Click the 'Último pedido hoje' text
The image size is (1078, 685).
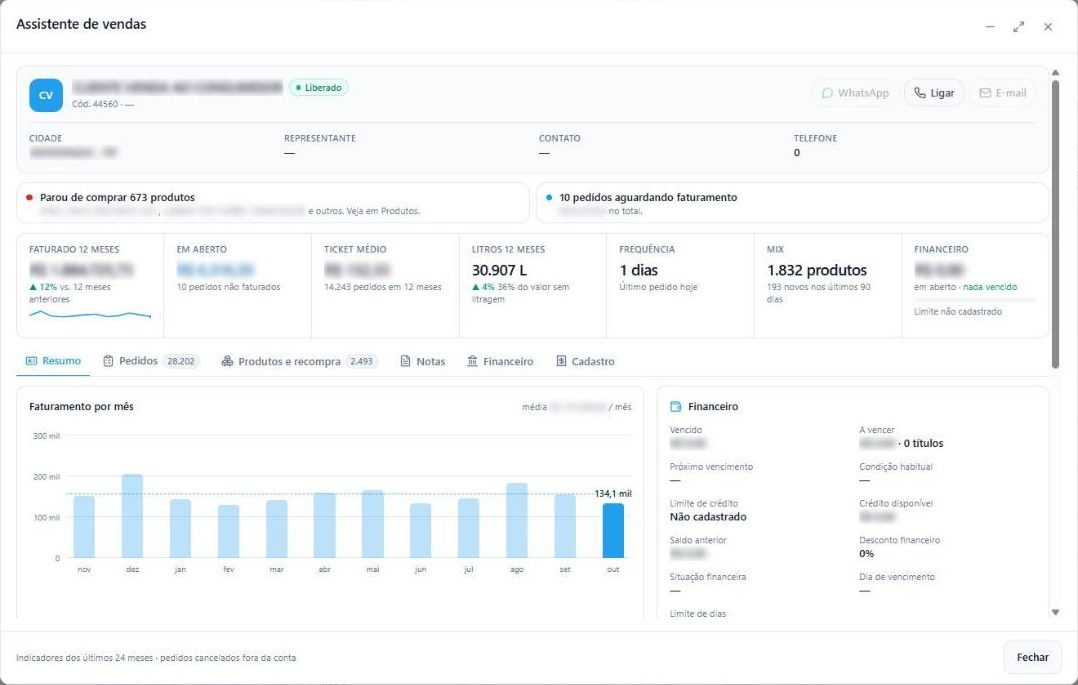pos(658,287)
